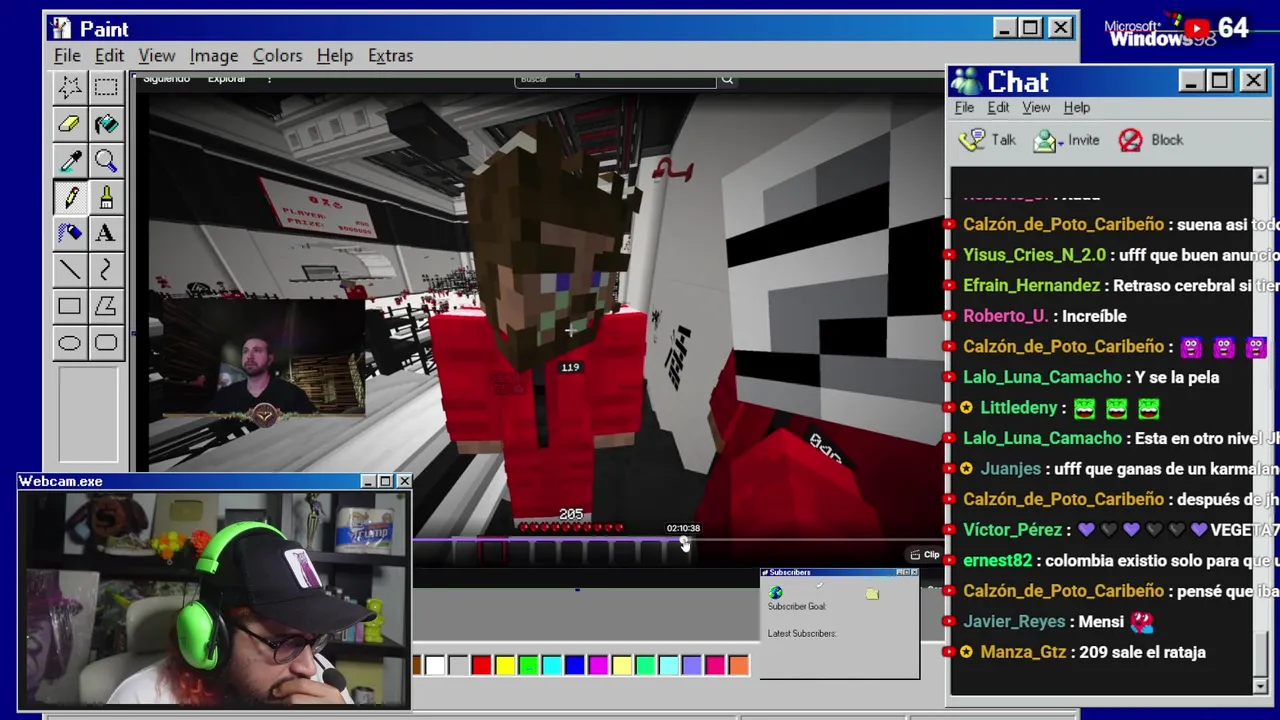Open the Chat window File menu

click(x=964, y=107)
